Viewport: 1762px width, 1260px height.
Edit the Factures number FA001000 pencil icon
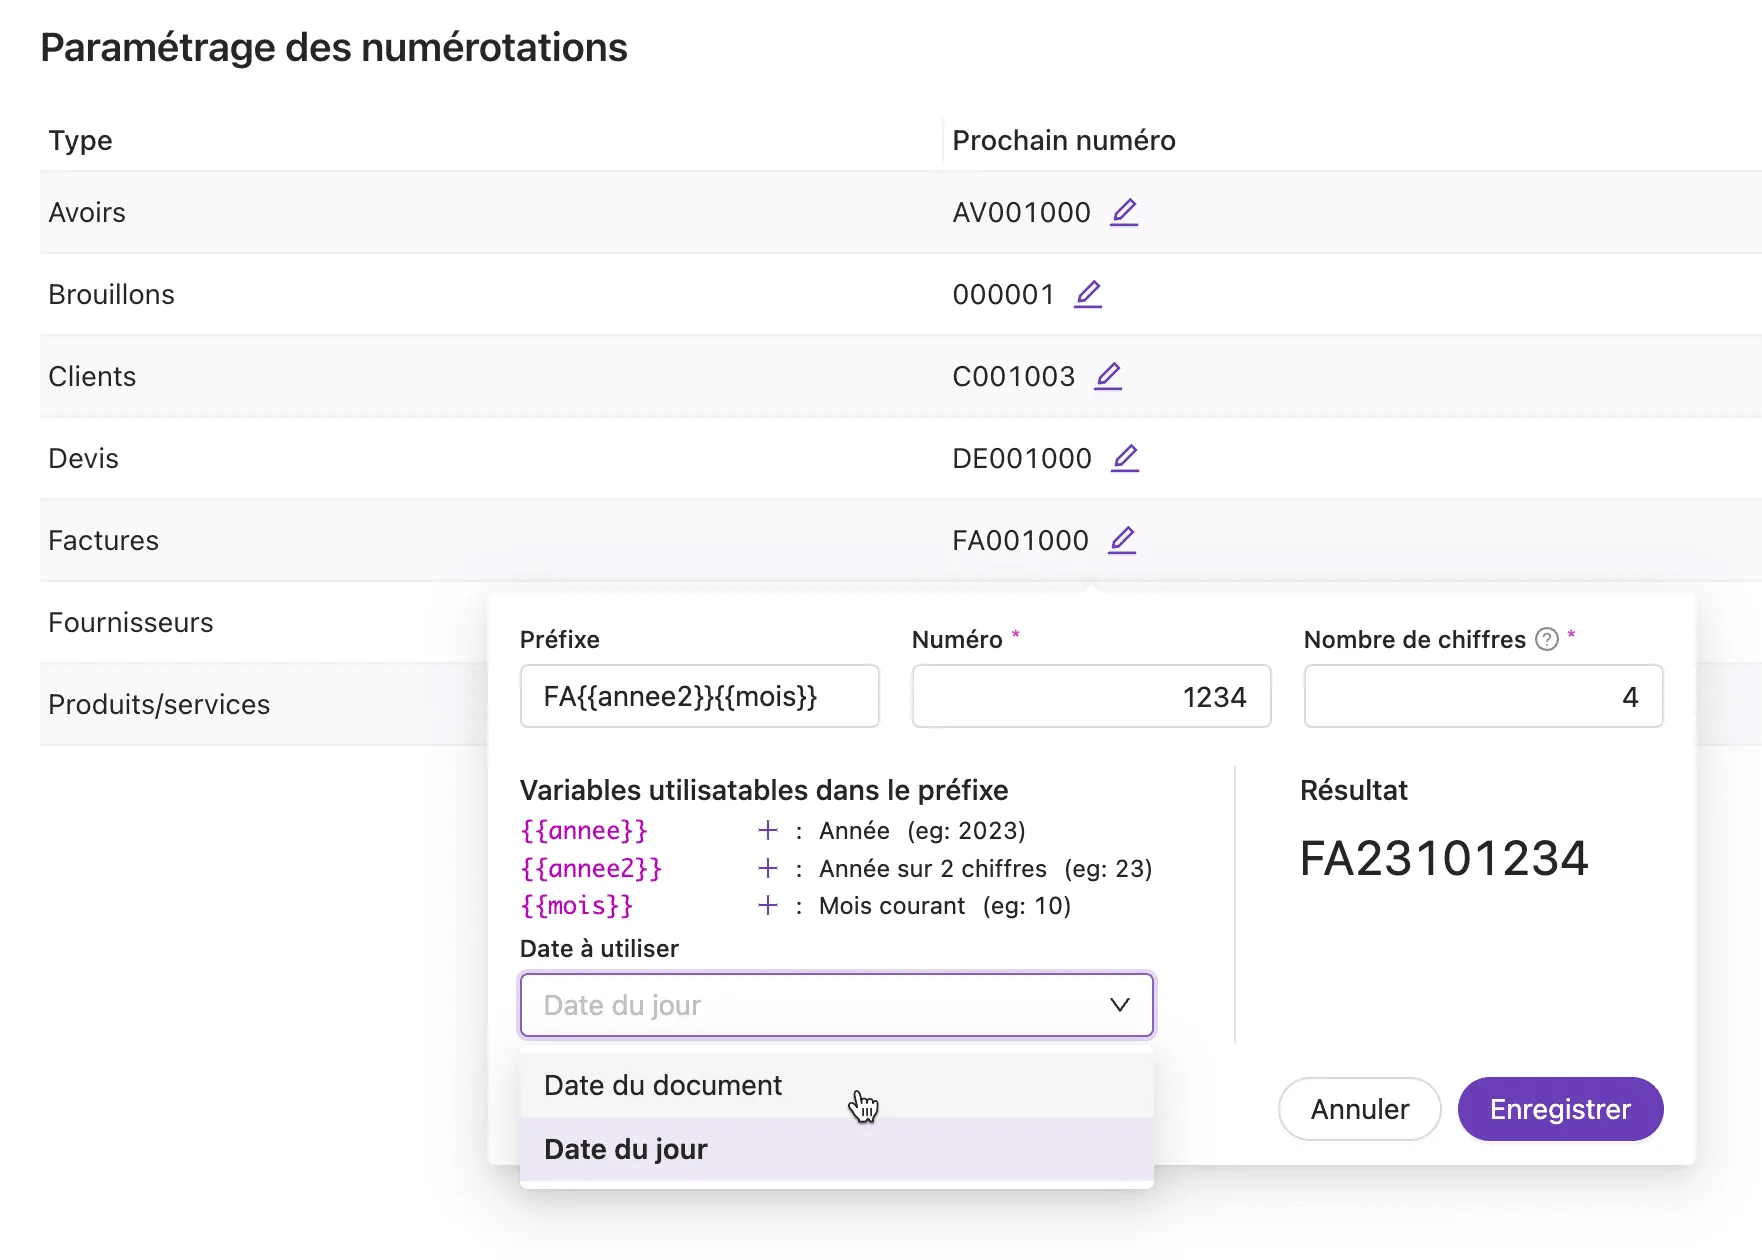(1122, 540)
